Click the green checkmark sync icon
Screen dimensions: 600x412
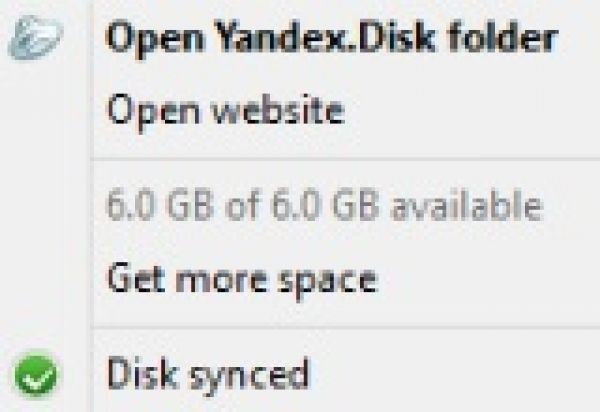37,375
